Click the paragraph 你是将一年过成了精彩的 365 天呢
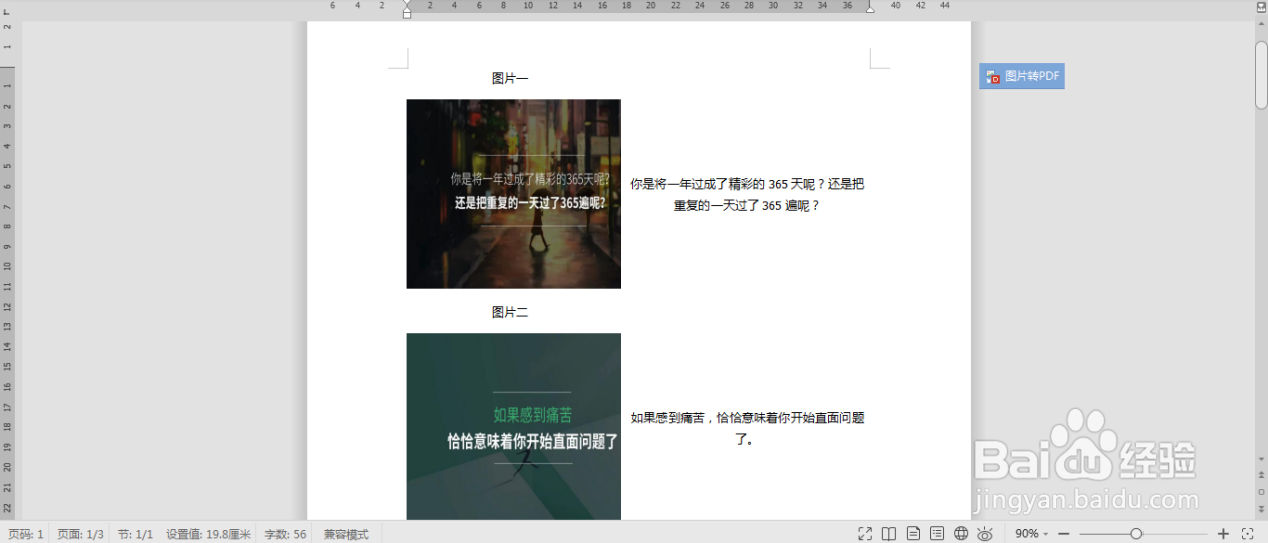The image size is (1268, 543). tap(747, 195)
